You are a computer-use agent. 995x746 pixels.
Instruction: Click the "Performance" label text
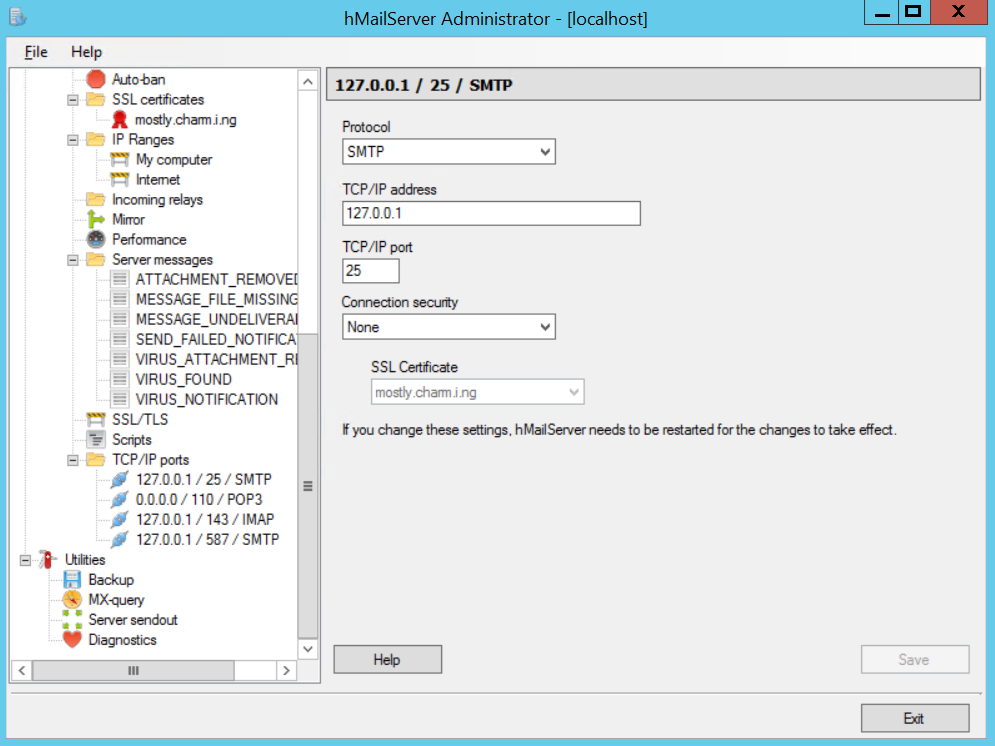149,239
